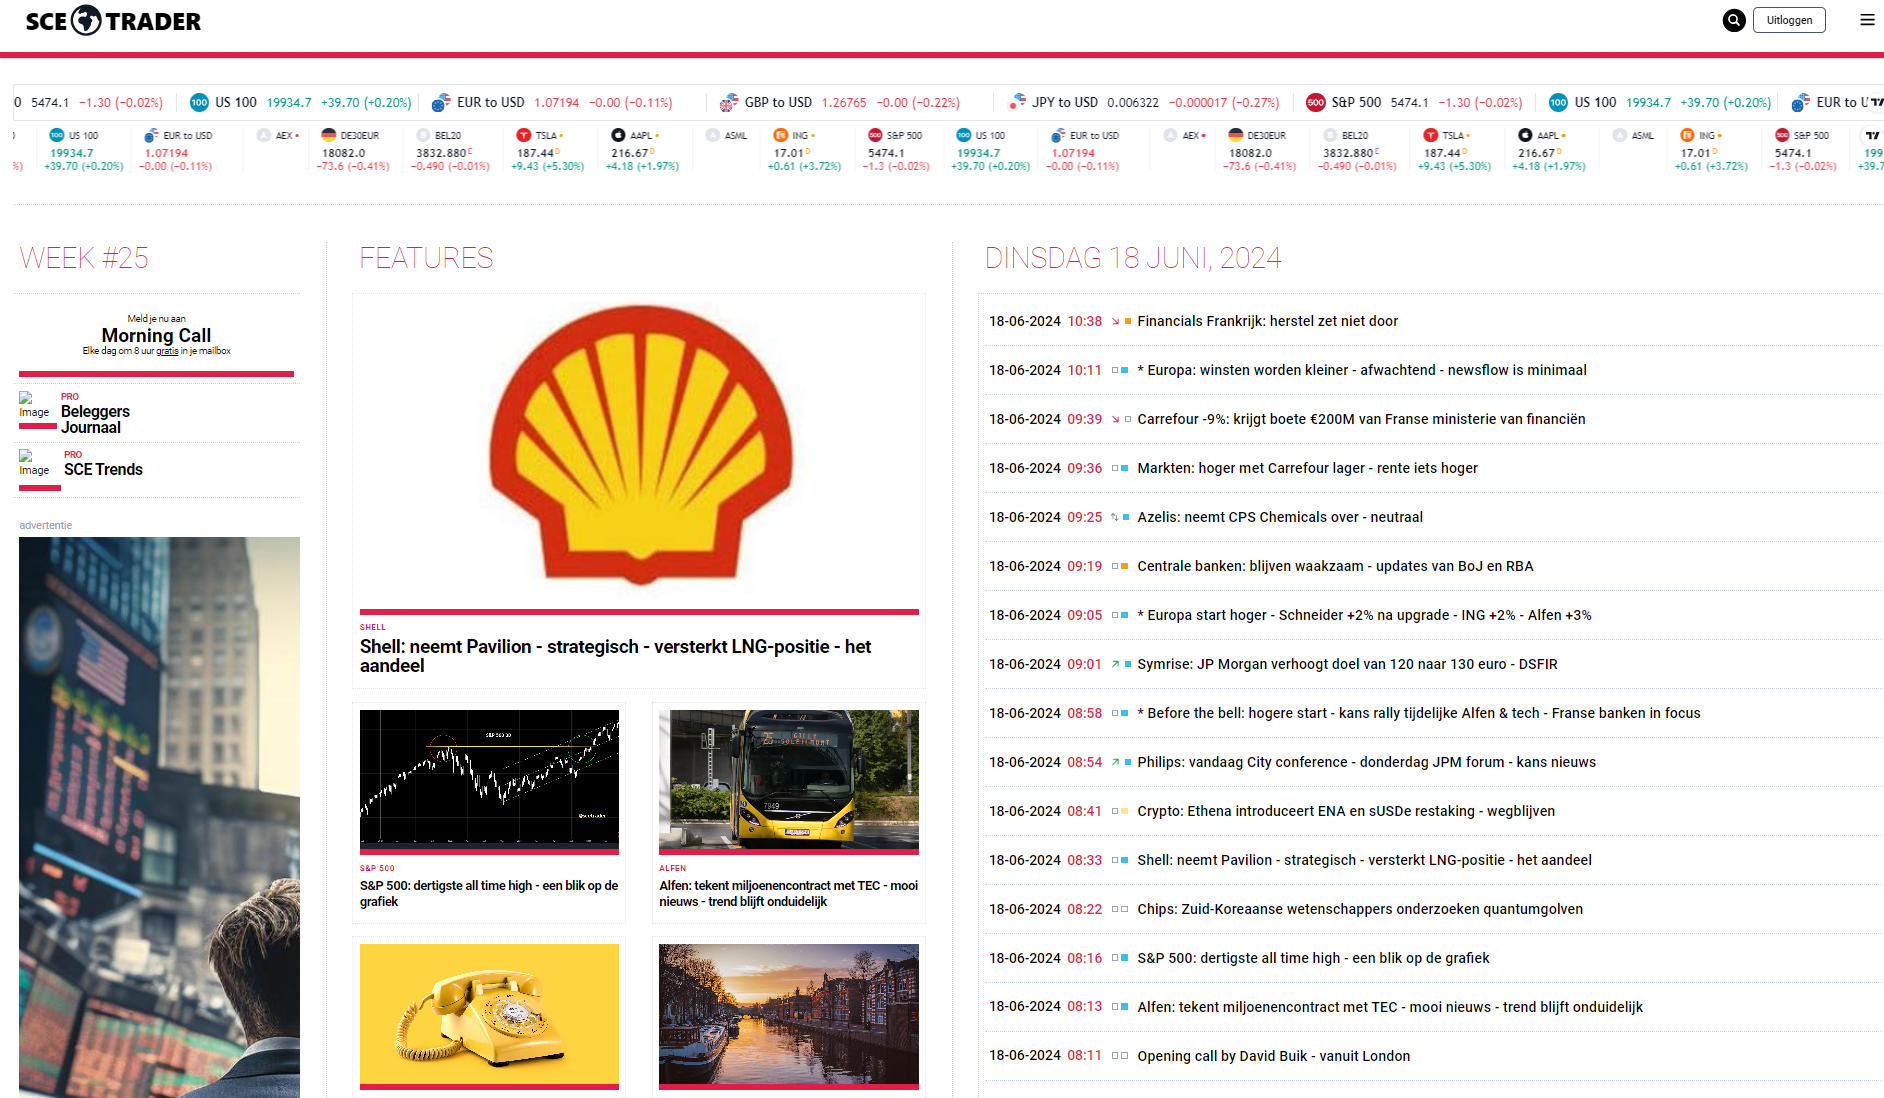The height and width of the screenshot is (1098, 1884).
Task: Click the red SHELL tag above feature headline
Action: 372,627
